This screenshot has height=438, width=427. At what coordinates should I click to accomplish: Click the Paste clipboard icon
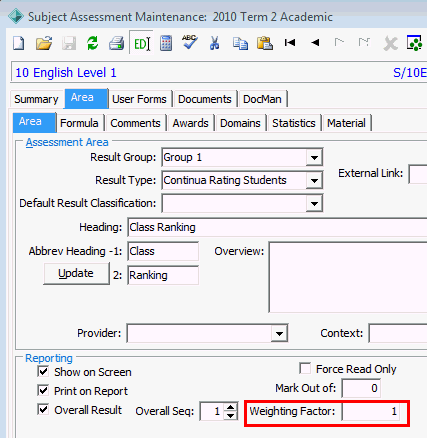pos(265,43)
